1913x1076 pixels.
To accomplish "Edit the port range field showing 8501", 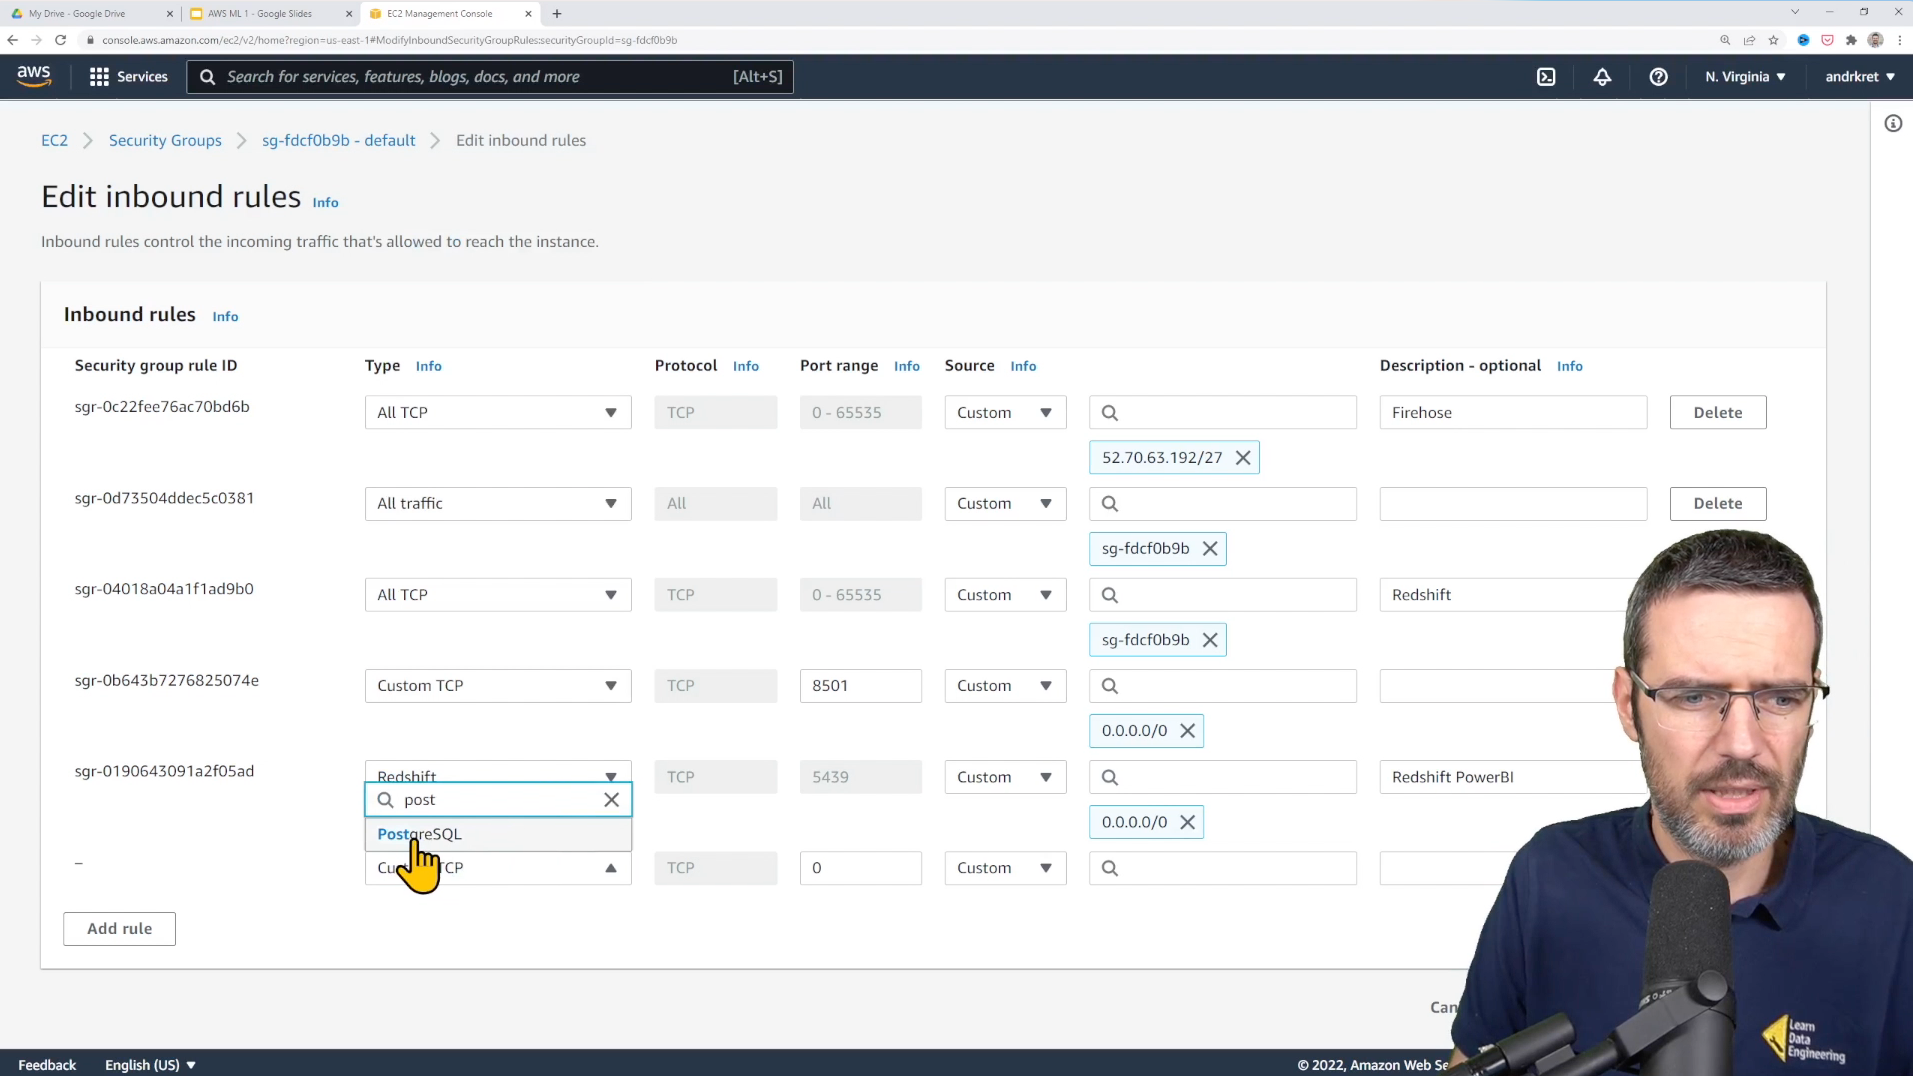I will (x=860, y=686).
